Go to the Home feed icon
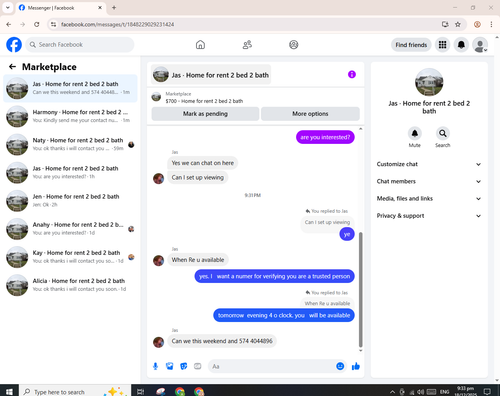 [x=200, y=45]
